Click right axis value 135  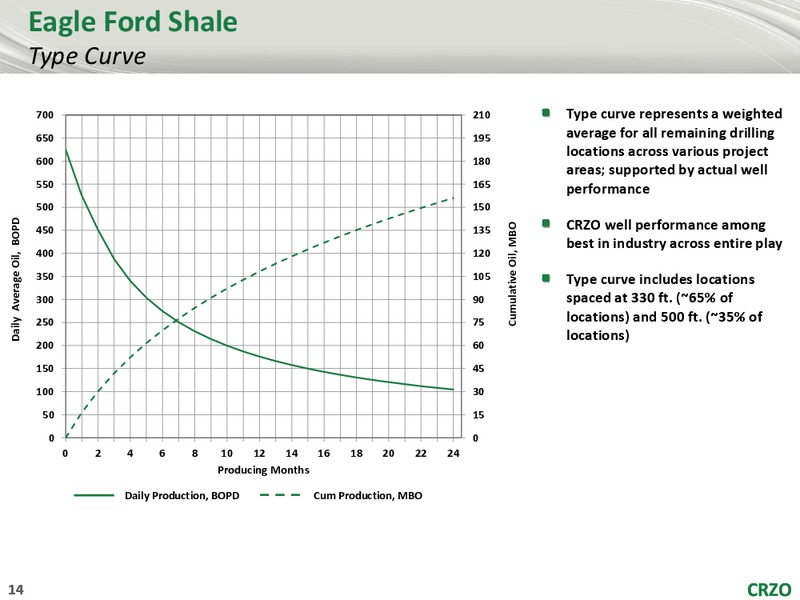[x=482, y=230]
